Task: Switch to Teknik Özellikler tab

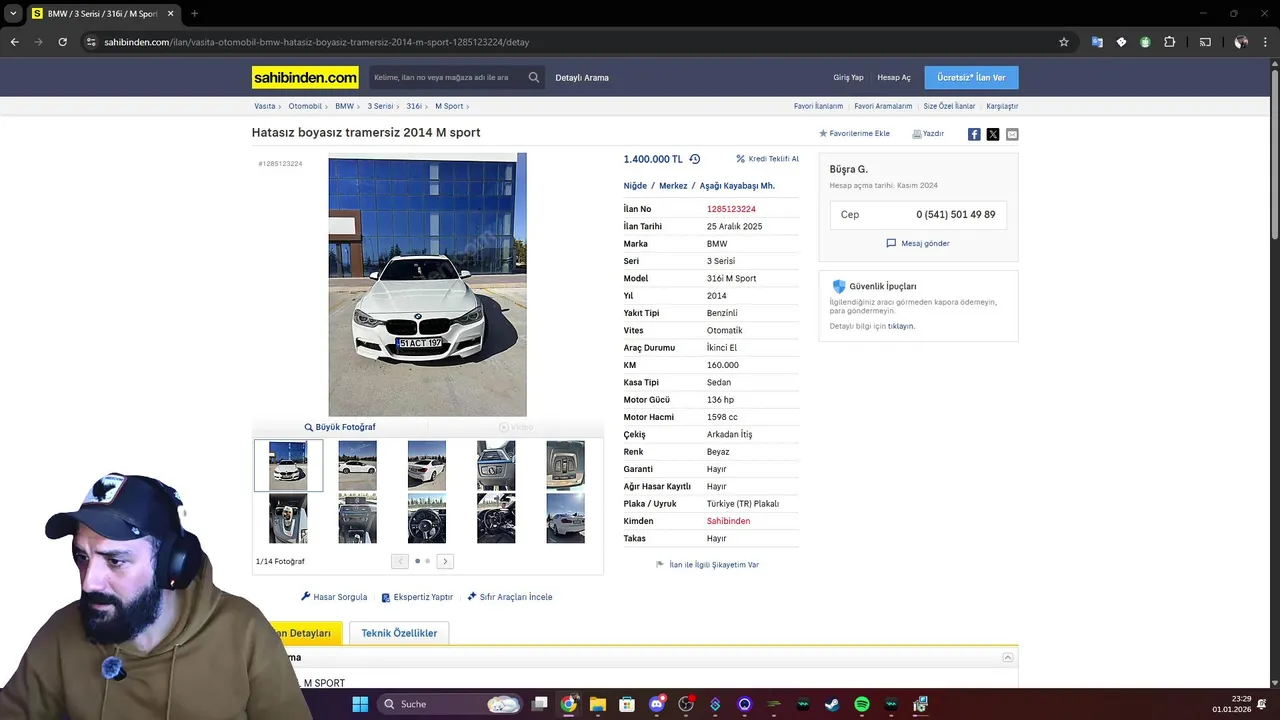Action: (399, 633)
